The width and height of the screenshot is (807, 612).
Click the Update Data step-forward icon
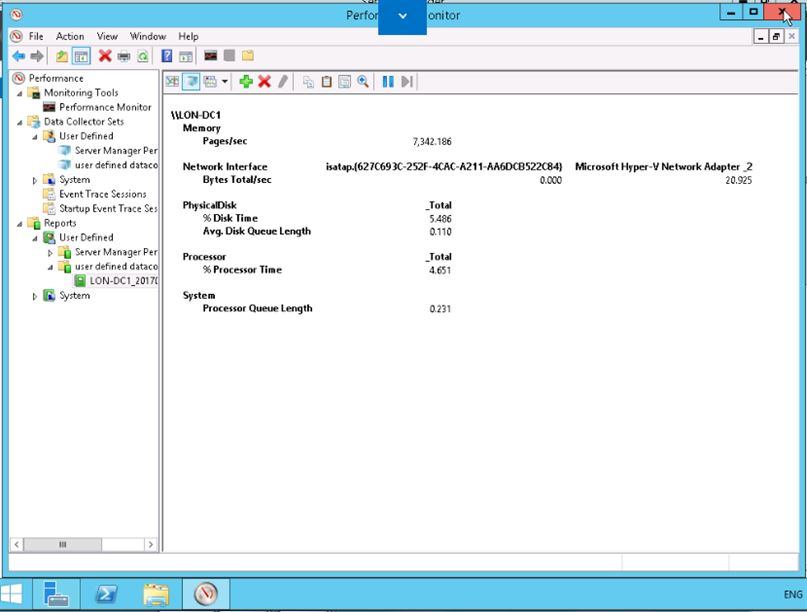click(x=407, y=82)
